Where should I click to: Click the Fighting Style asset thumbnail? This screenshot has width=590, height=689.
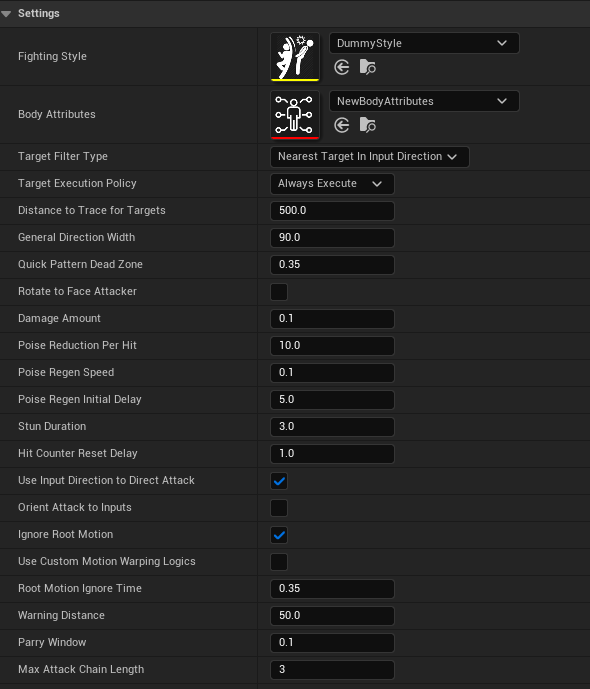295,57
